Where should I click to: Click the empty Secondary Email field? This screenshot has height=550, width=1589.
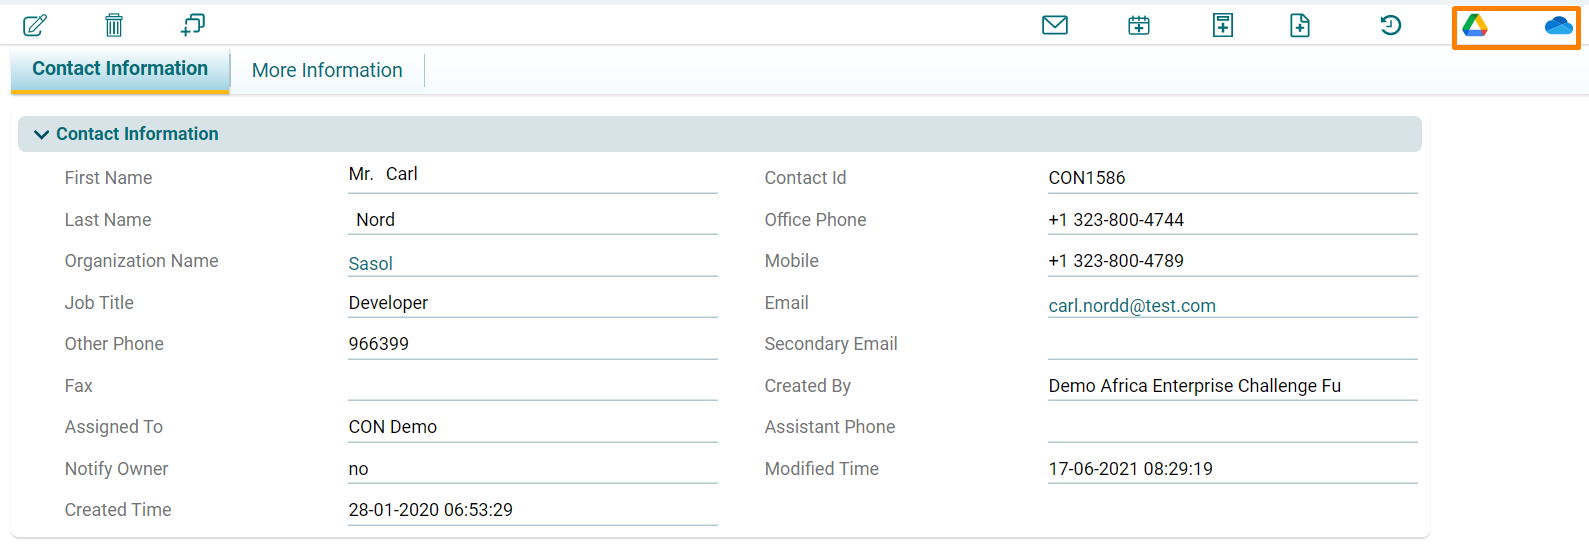pos(1232,344)
